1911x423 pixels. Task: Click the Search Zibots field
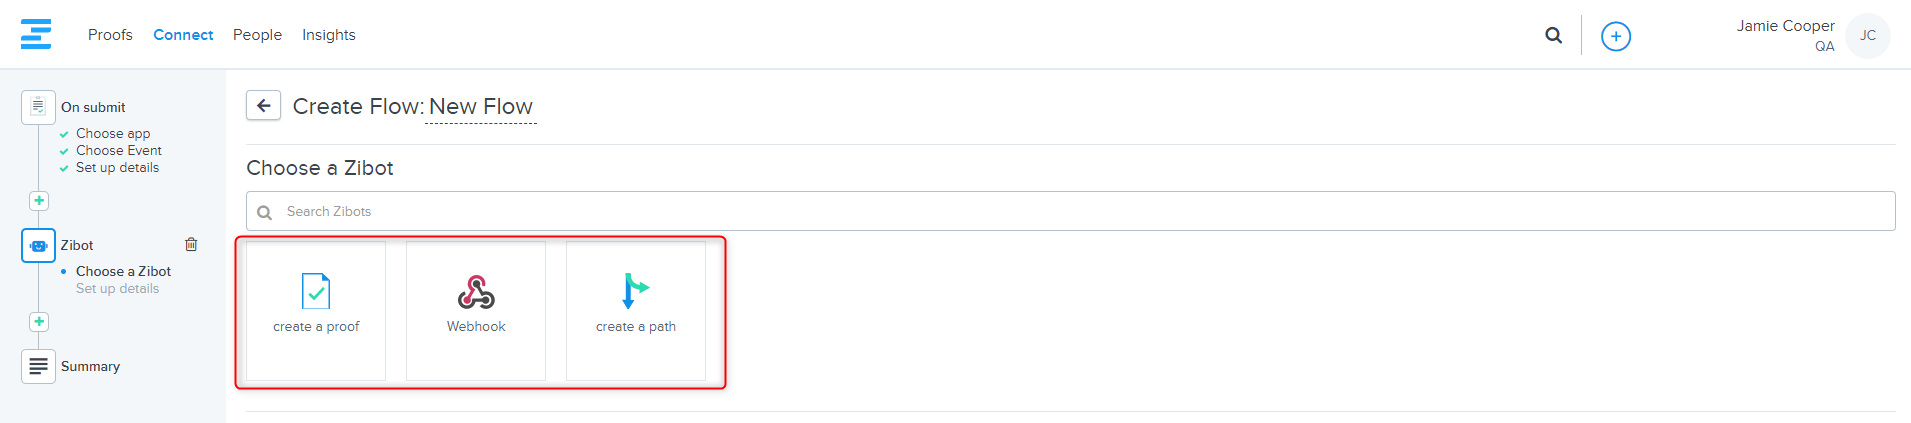(x=1070, y=211)
